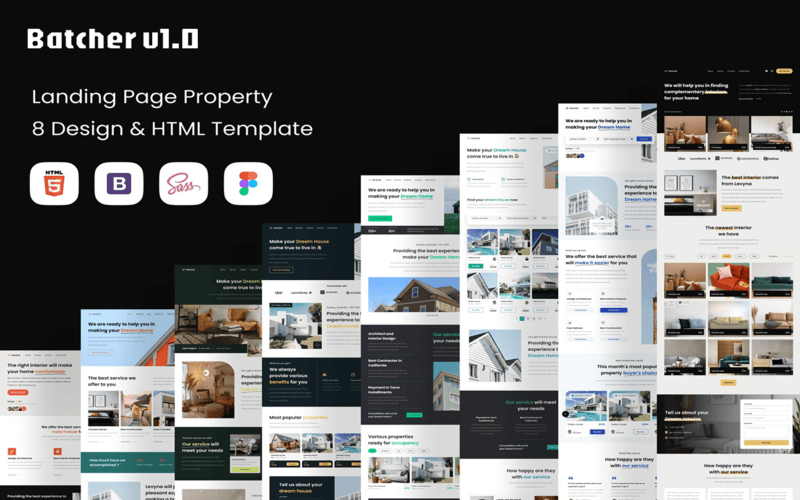
Task: Click the Figma logo icon
Action: [x=248, y=184]
